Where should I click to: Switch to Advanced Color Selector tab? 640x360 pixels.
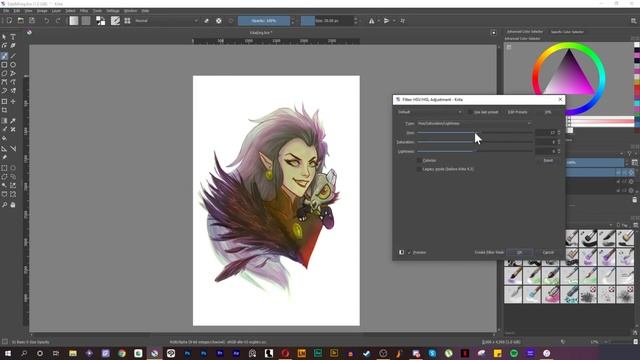525,32
